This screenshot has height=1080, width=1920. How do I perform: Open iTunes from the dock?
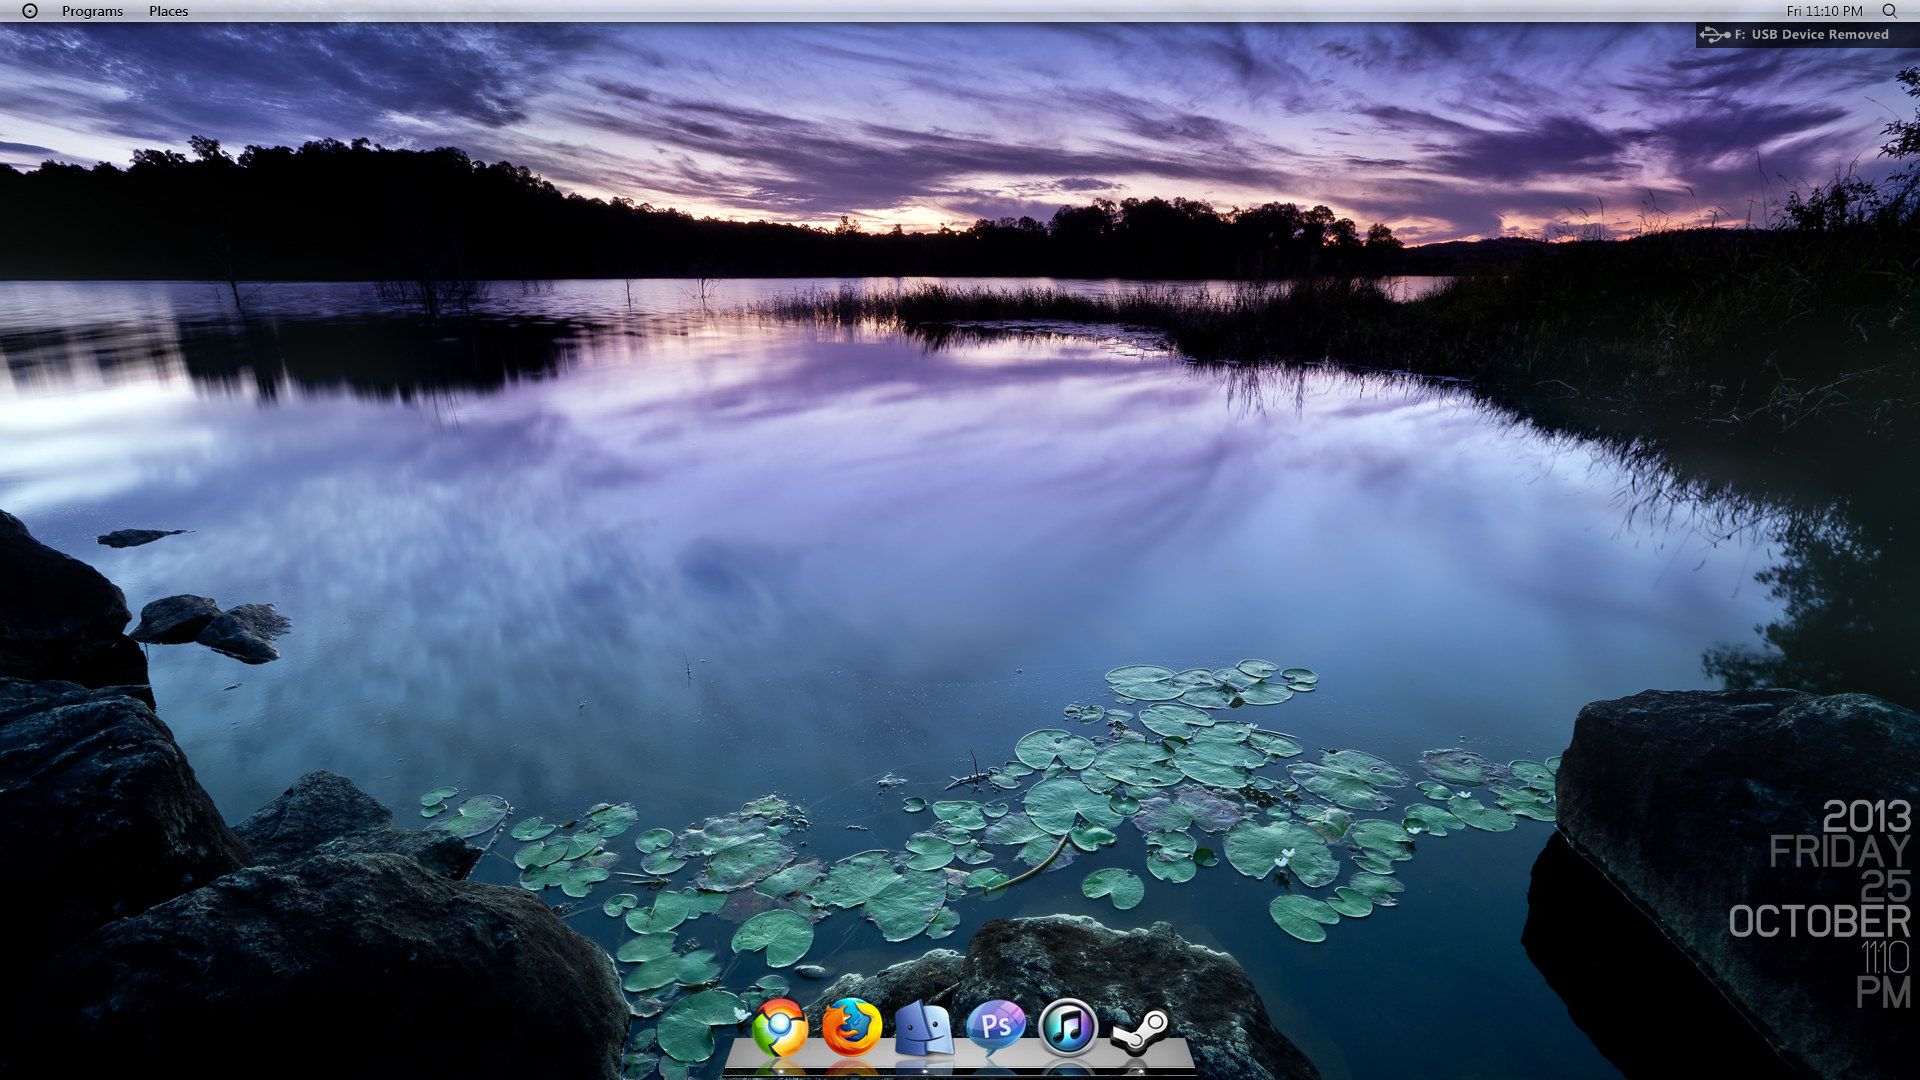[1068, 1027]
